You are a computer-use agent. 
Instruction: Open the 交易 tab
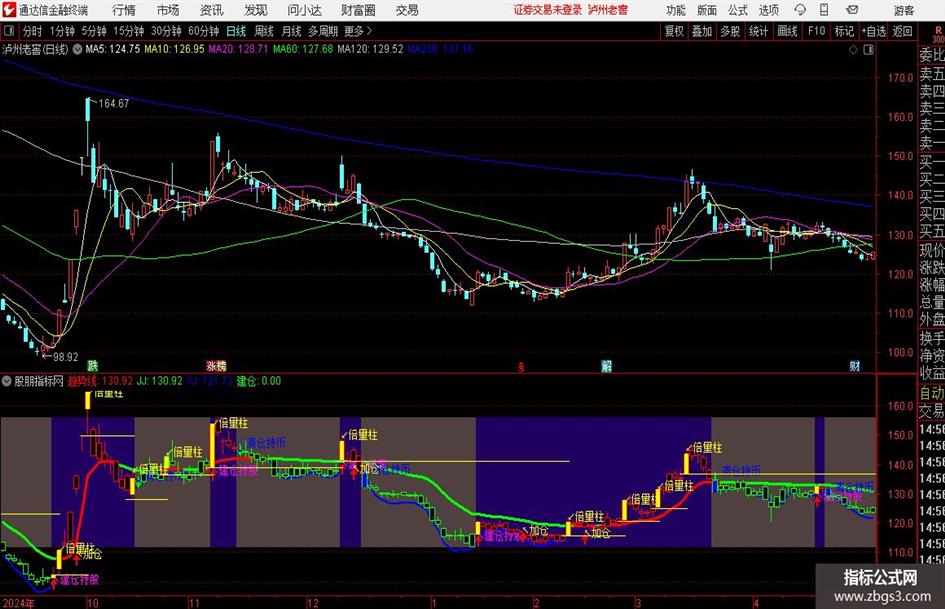pos(407,10)
